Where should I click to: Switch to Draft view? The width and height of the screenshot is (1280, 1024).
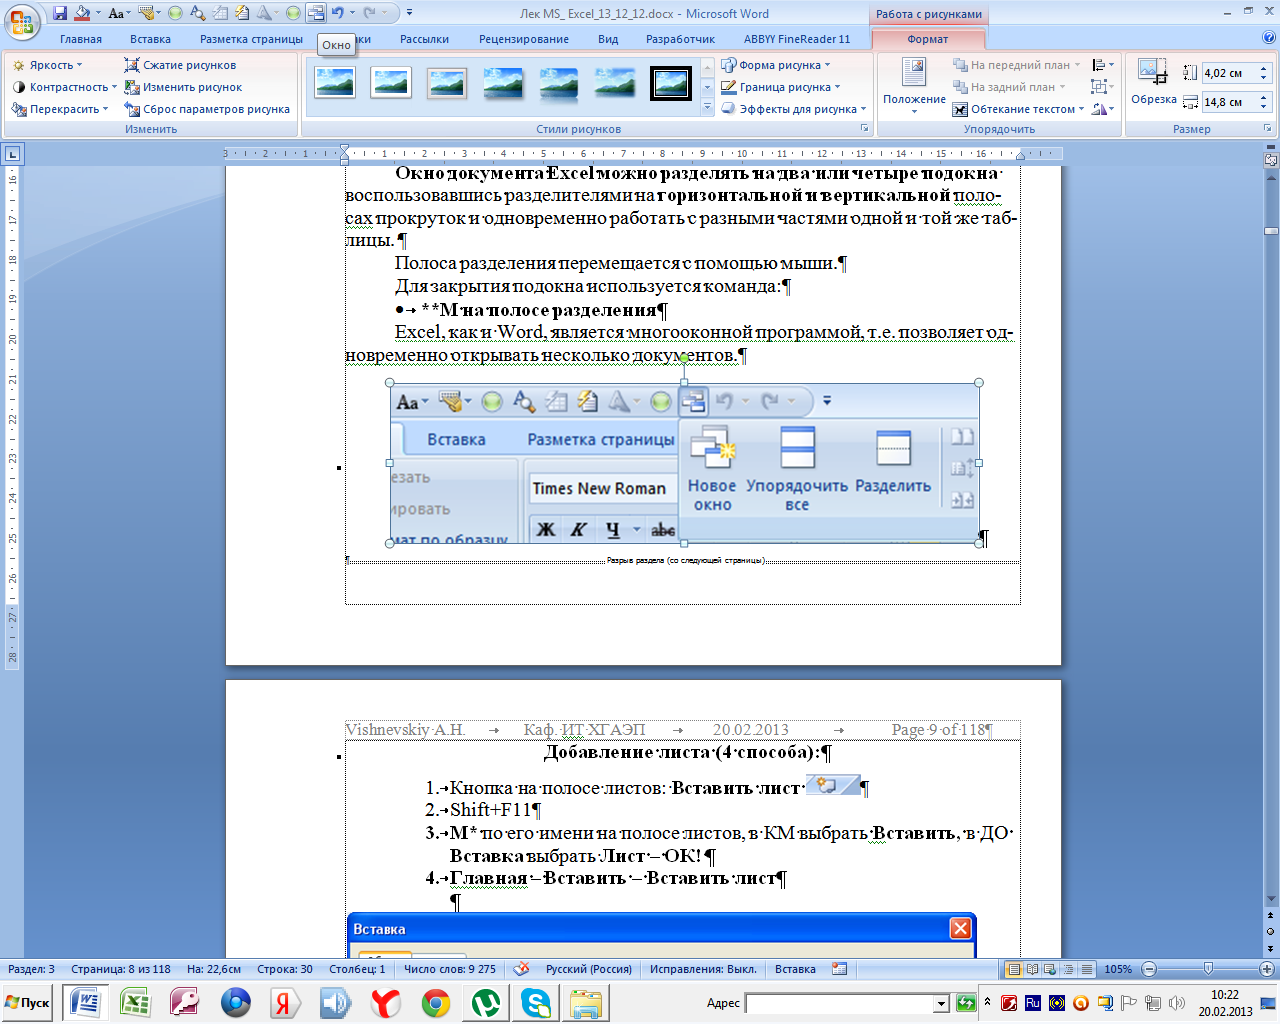(x=1087, y=969)
